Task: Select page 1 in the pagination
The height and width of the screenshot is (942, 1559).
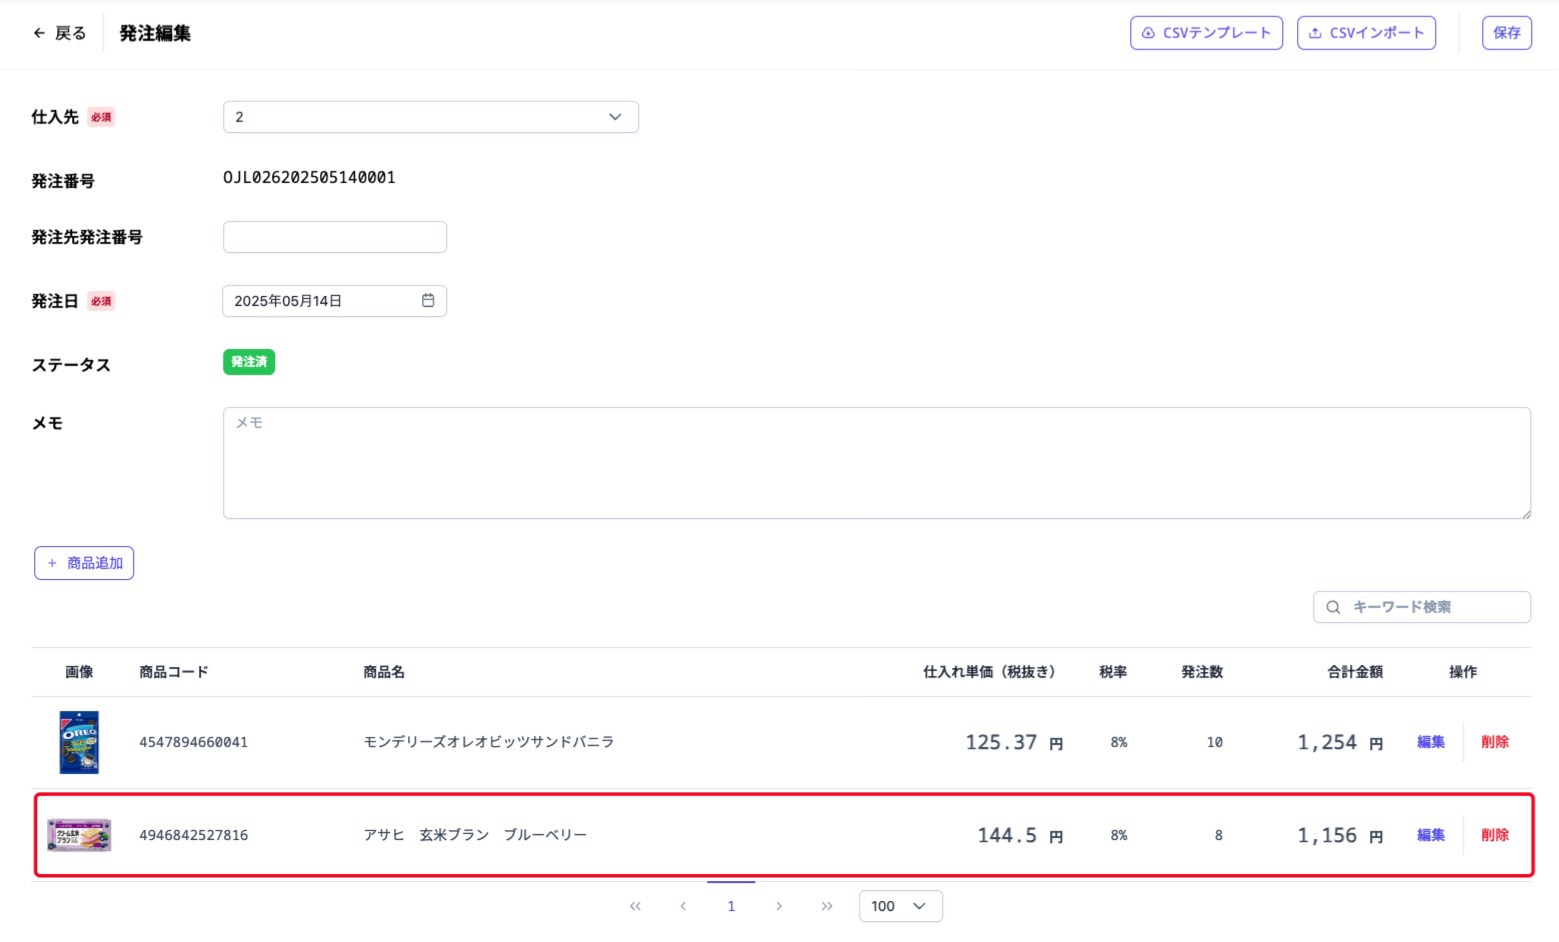Action: tap(731, 906)
